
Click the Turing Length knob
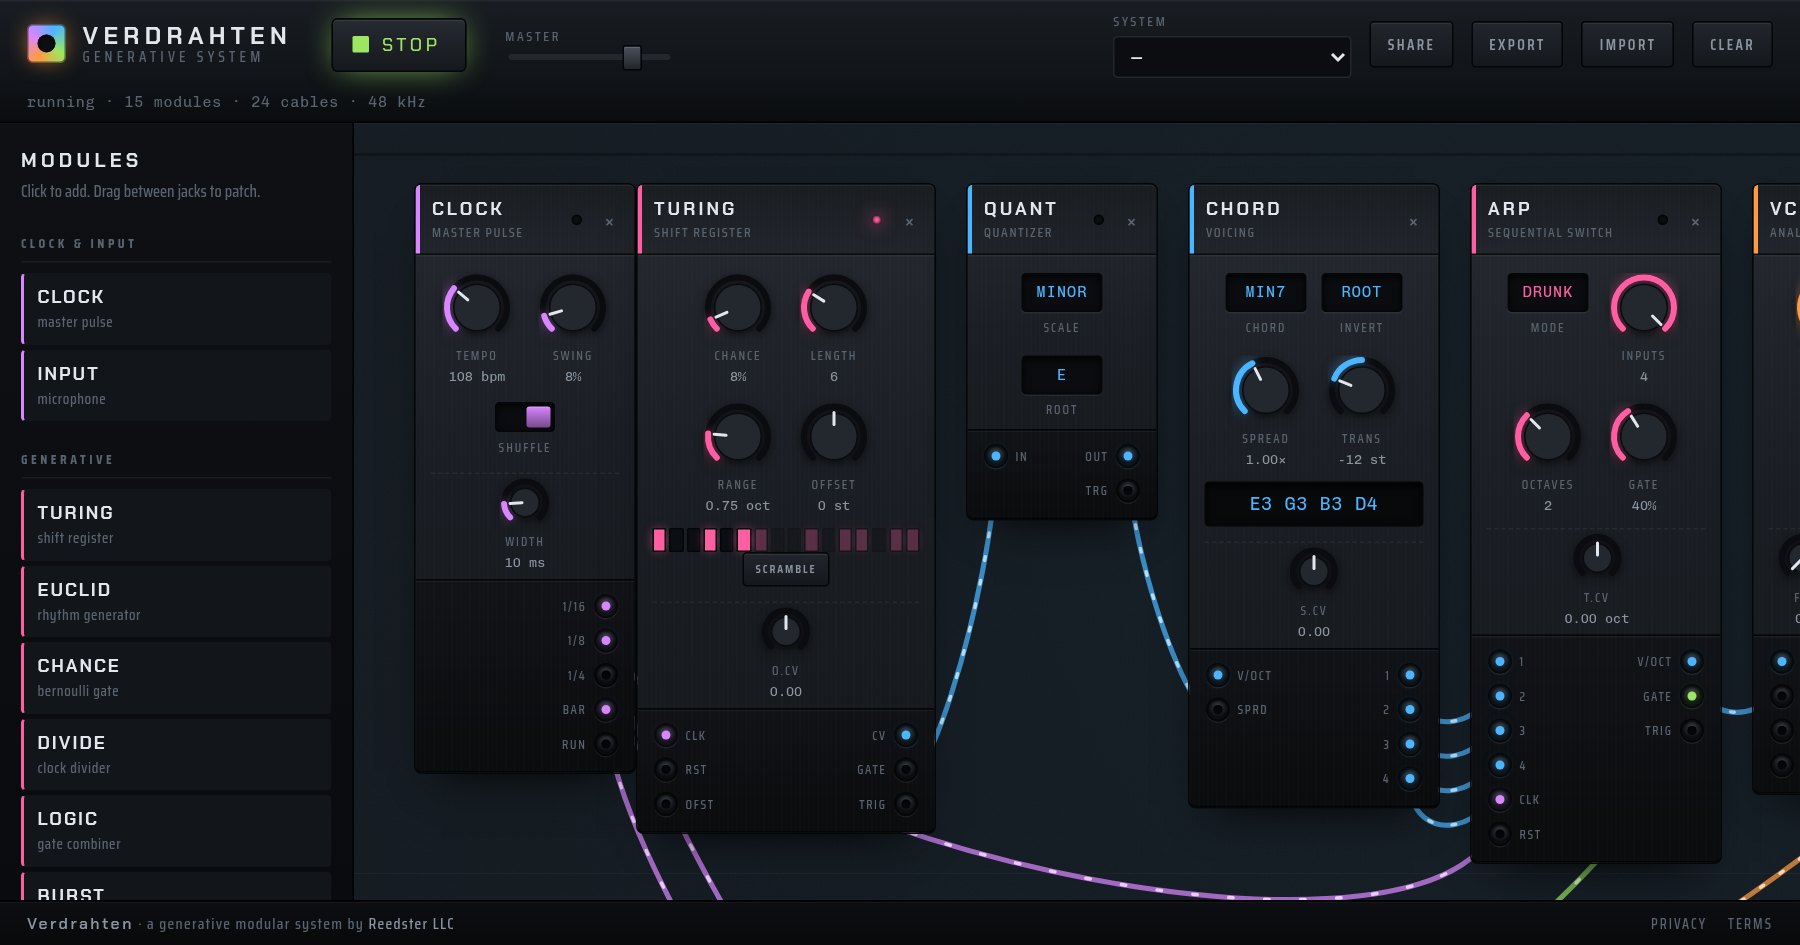[x=833, y=307]
